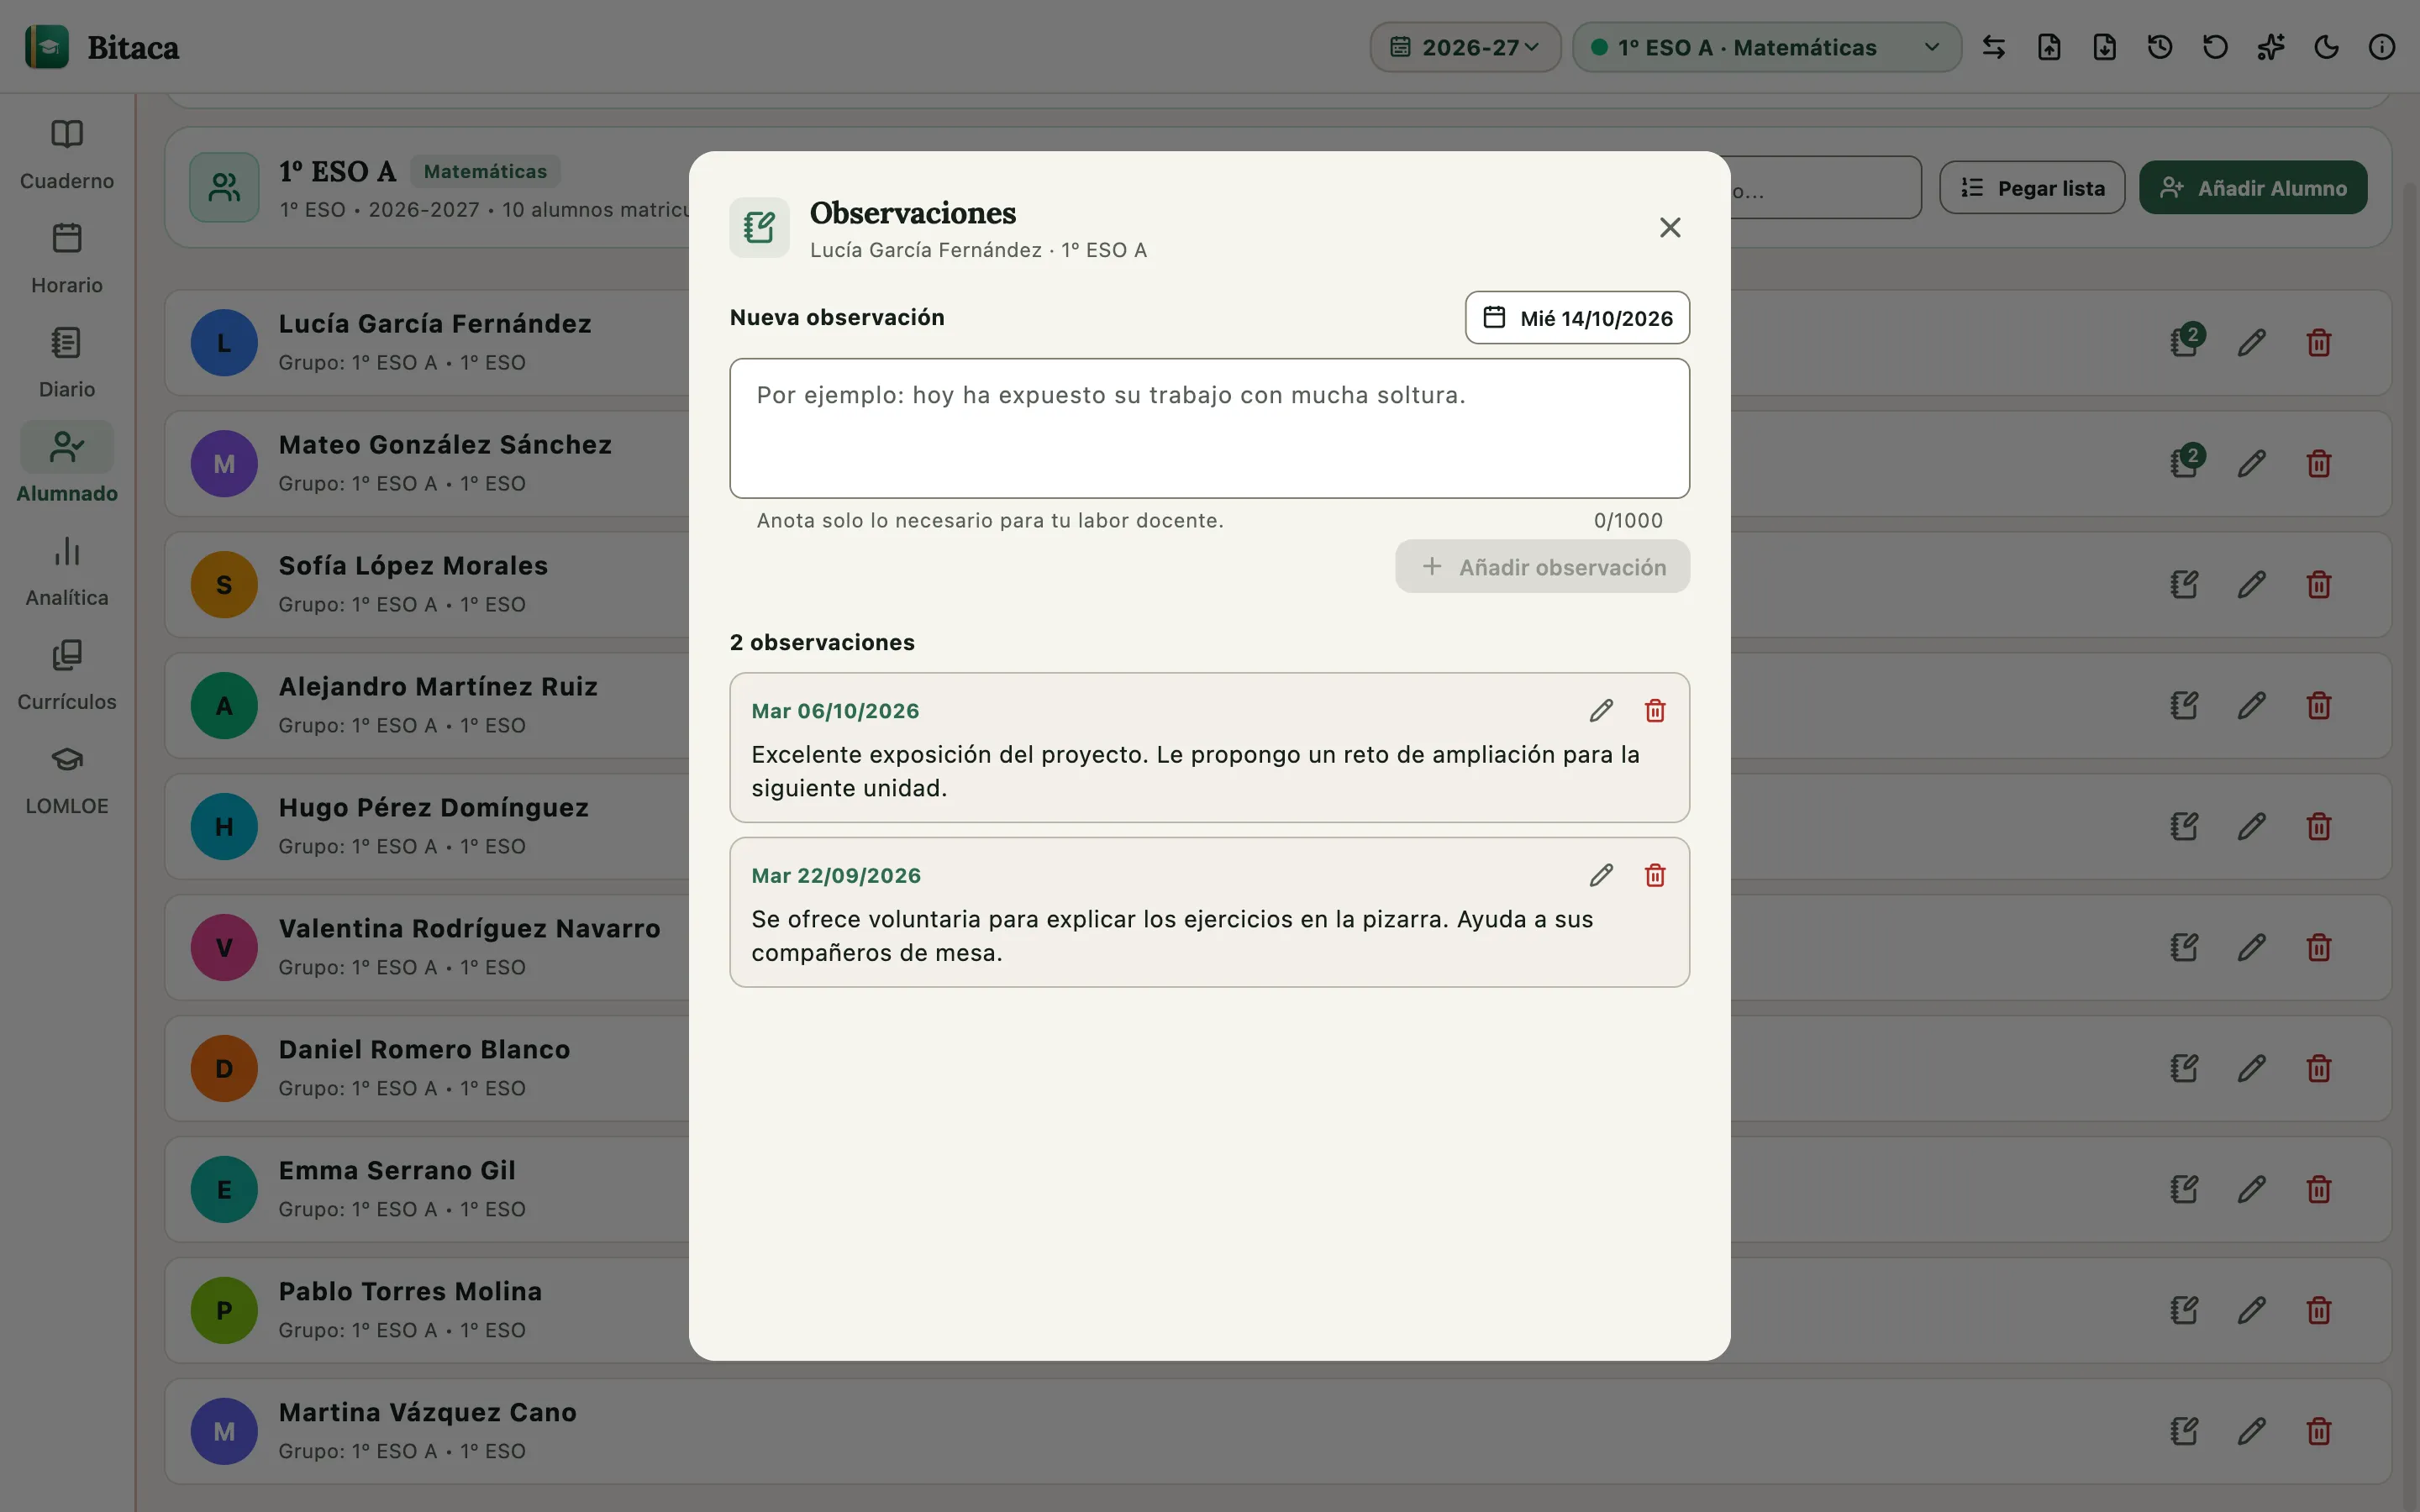
Task: Edit the Mar 22/09/2026 observation
Action: (x=1601, y=876)
